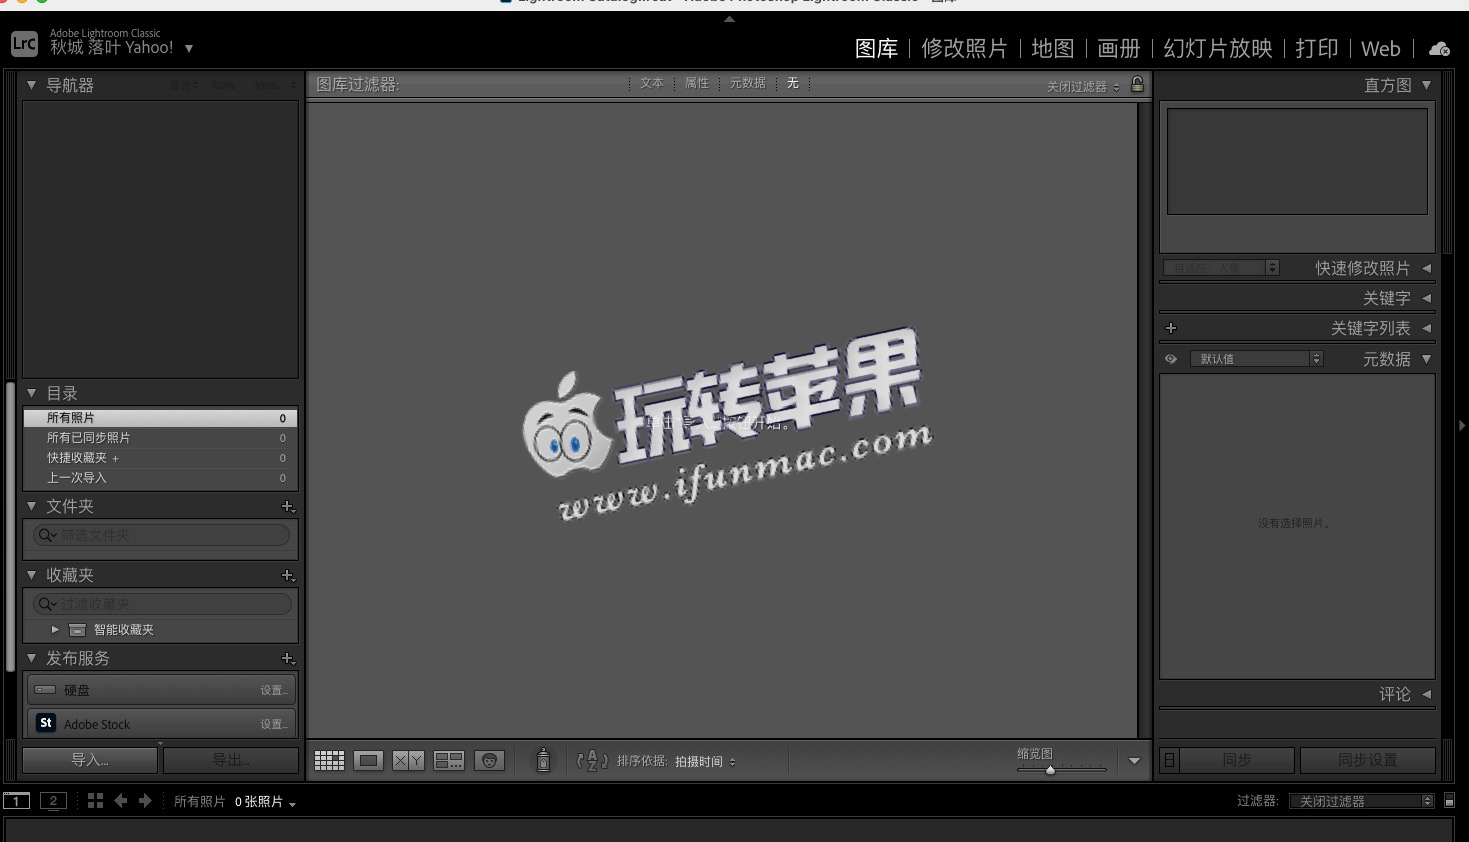Click the 同步设置 button
Viewport: 1469px width, 842px height.
[x=1367, y=760]
